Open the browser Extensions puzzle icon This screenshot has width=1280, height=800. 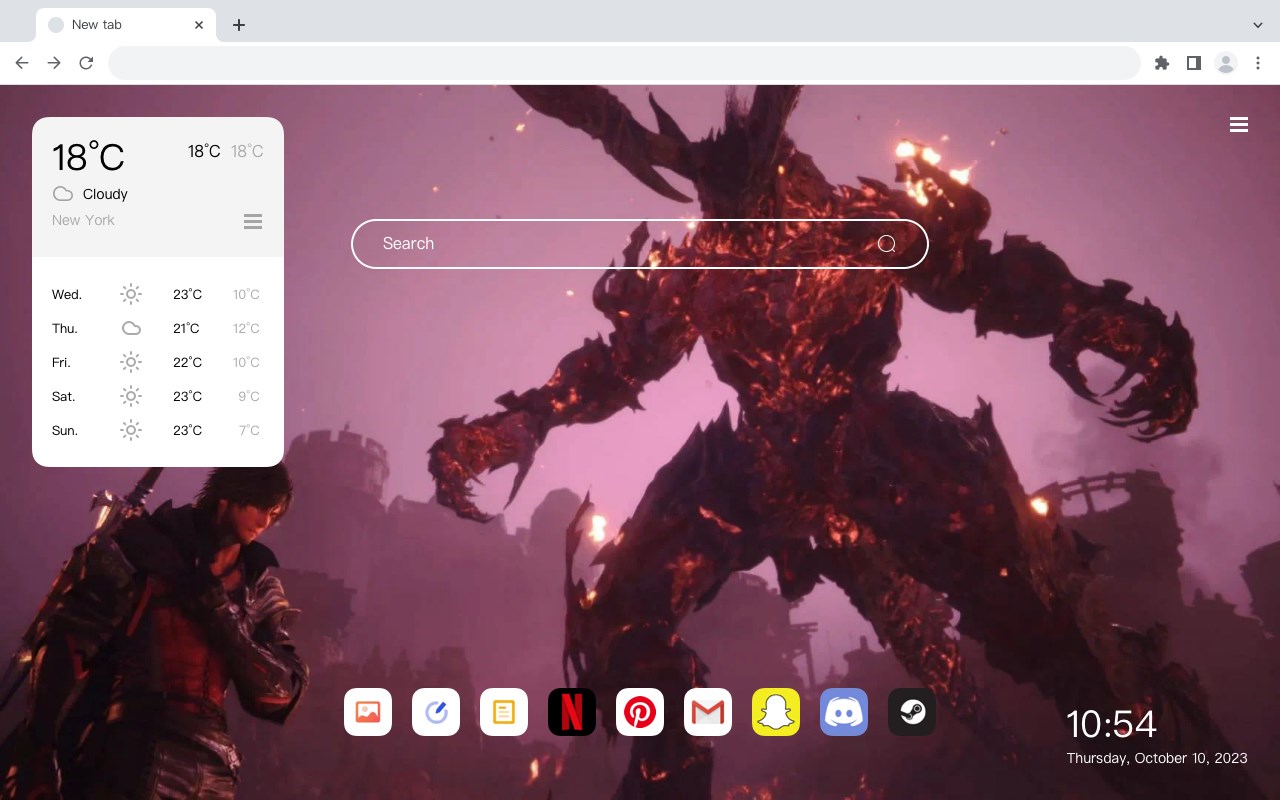point(1161,63)
